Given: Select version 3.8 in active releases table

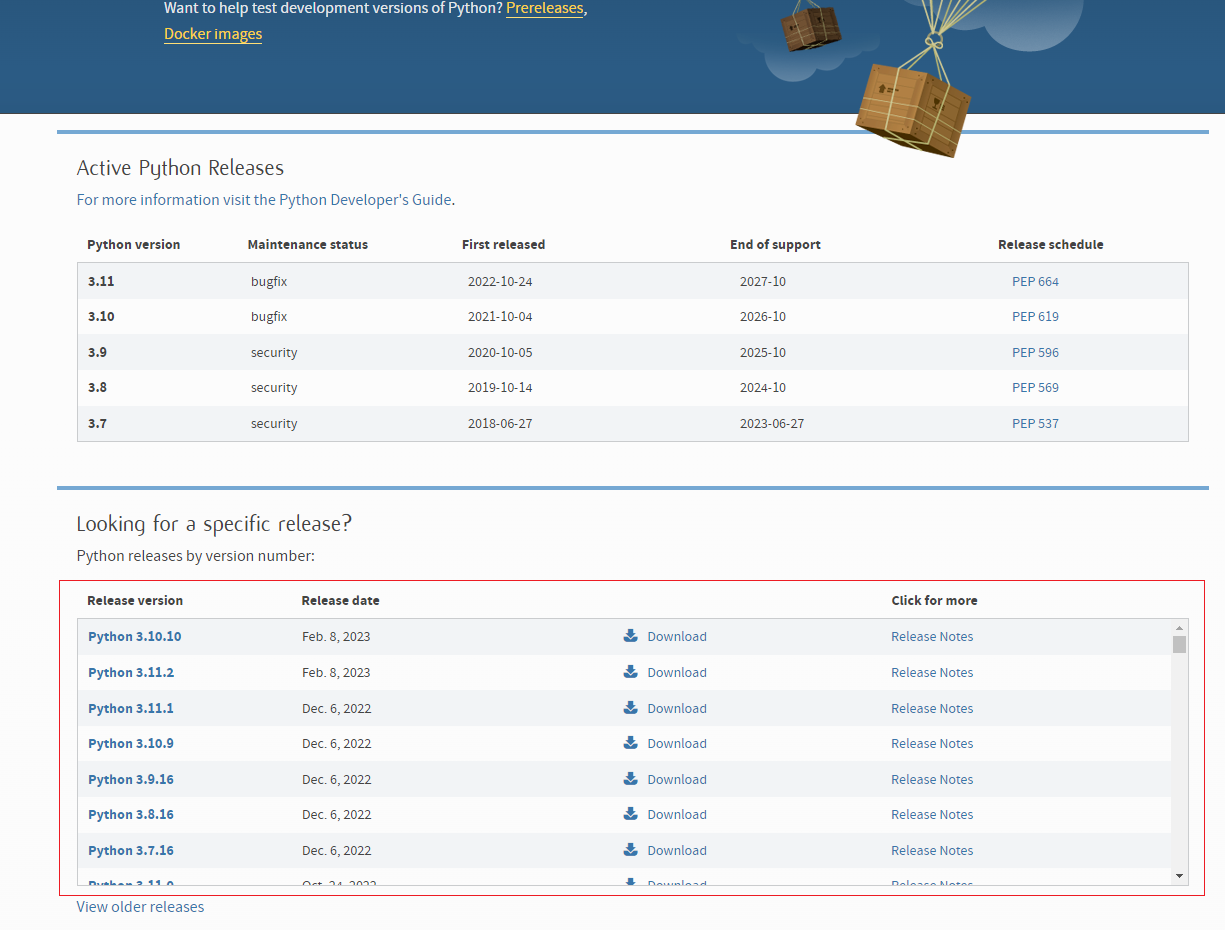Looking at the screenshot, I should [97, 388].
